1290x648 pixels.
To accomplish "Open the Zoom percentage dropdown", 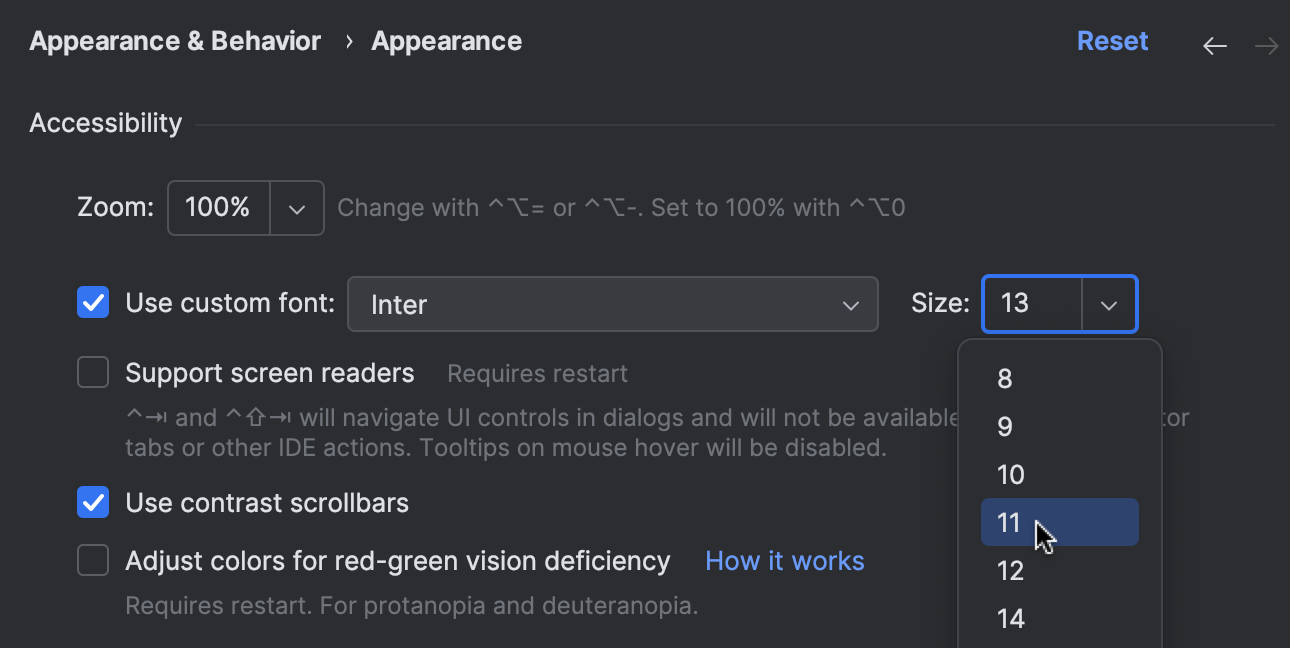I will pos(297,207).
